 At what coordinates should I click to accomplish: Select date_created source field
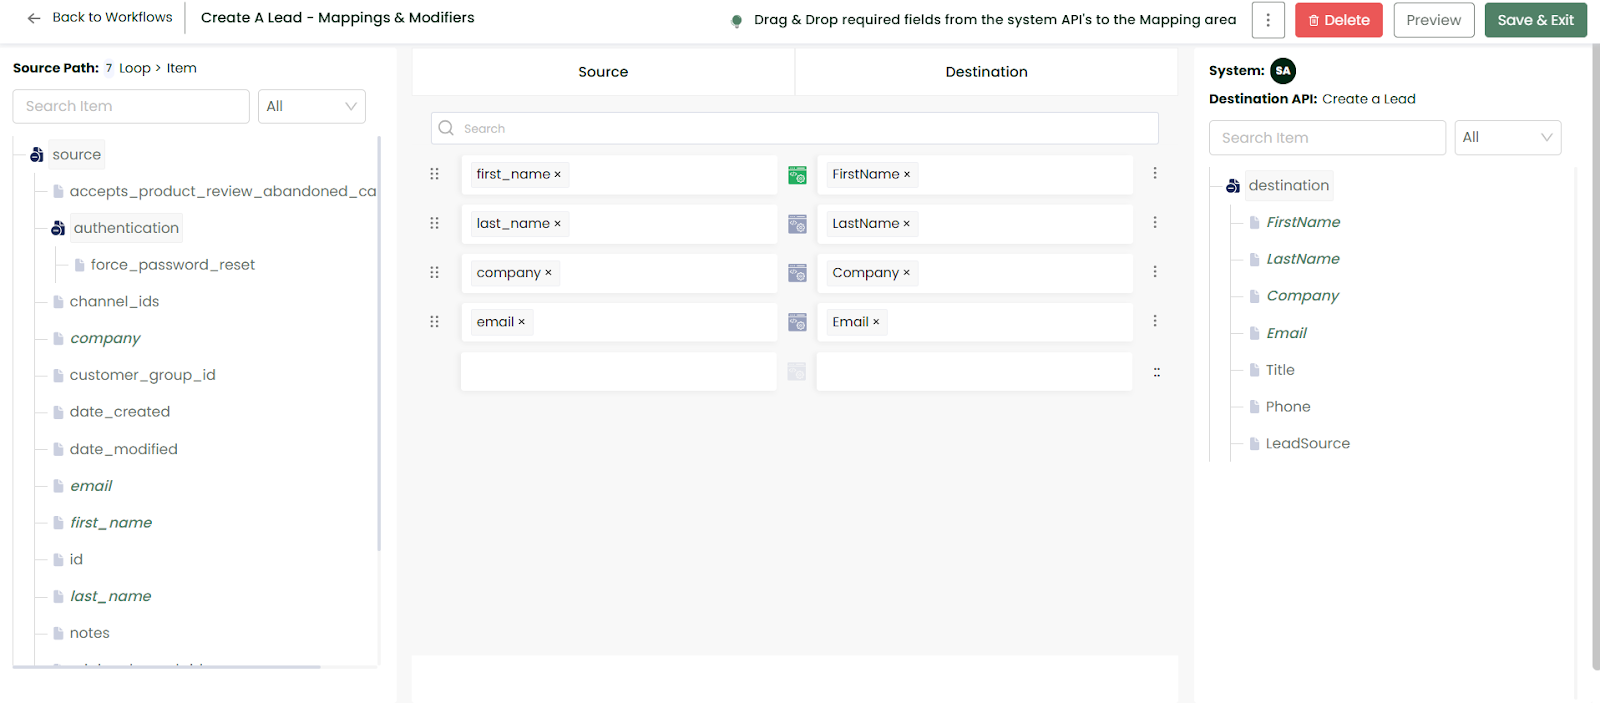click(x=120, y=412)
